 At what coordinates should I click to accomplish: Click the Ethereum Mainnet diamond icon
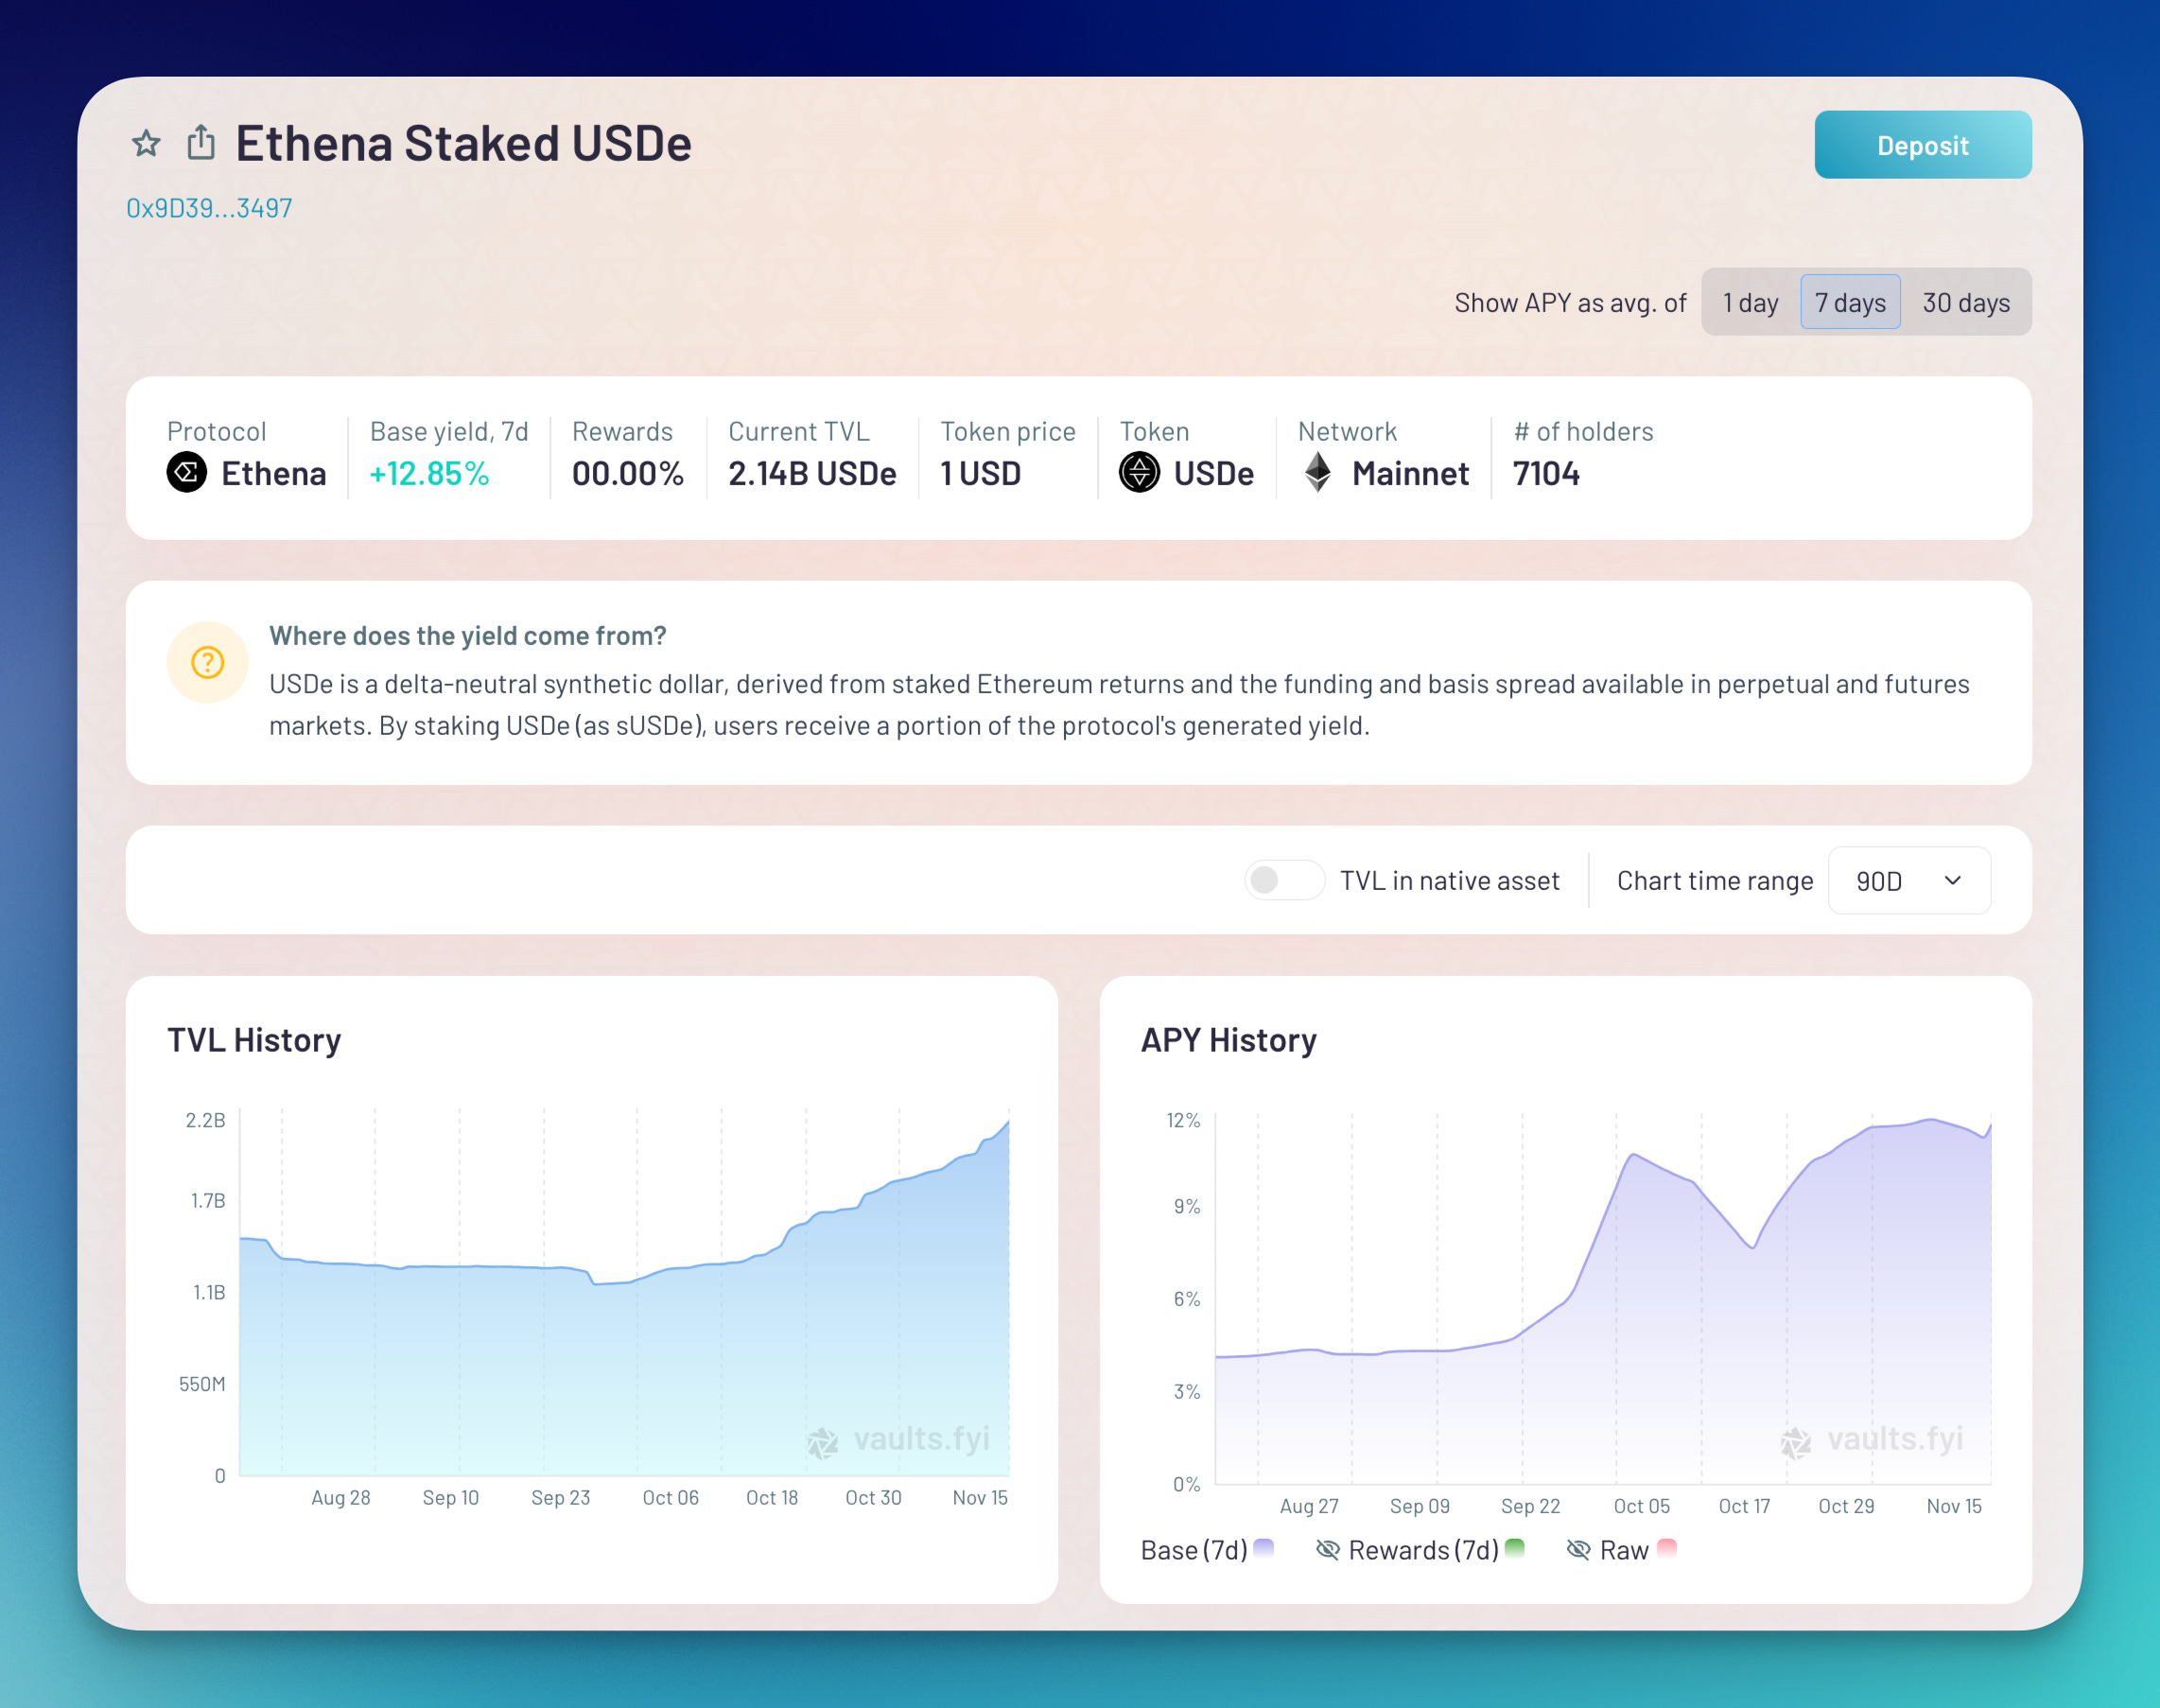[1318, 472]
